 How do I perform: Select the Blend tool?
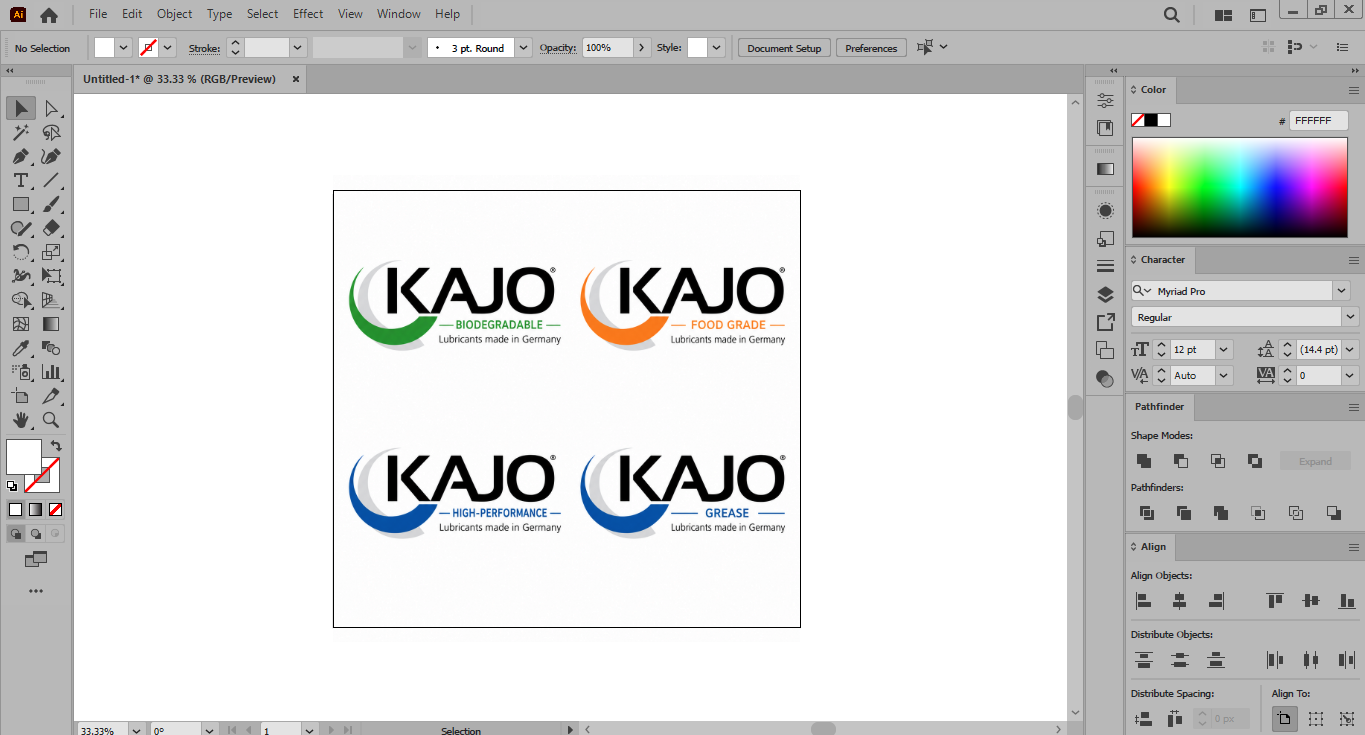[x=51, y=348]
